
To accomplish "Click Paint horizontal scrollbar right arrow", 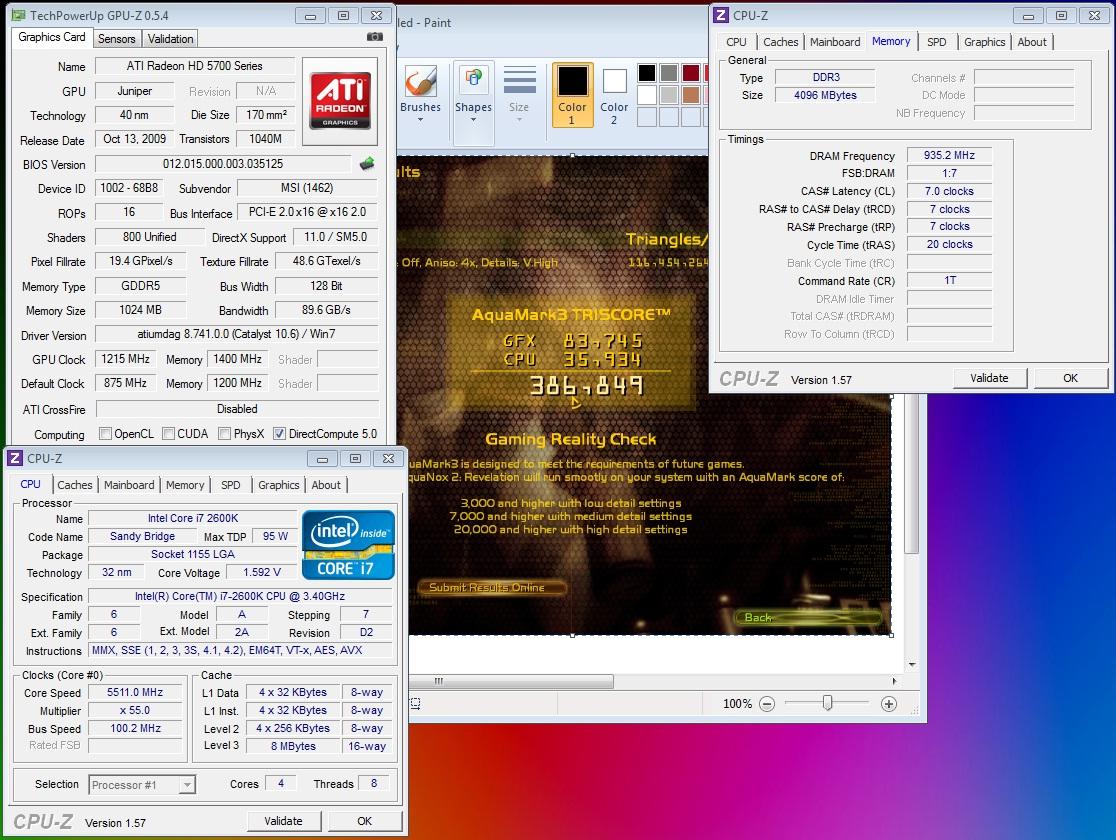I will pyautogui.click(x=895, y=682).
